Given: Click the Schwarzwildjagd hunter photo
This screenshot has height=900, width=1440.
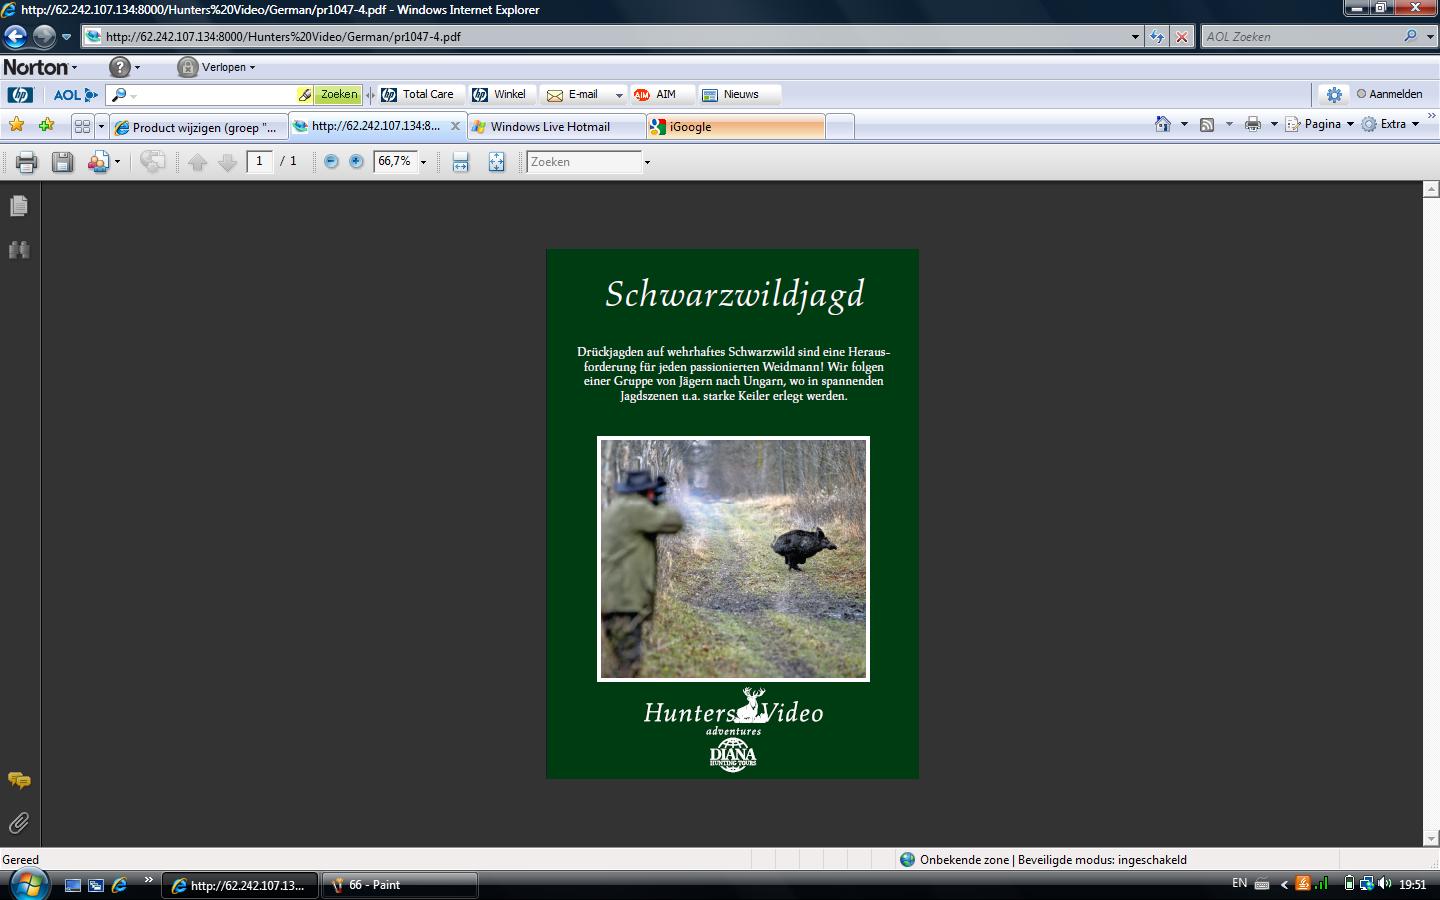Looking at the screenshot, I should tap(733, 559).
